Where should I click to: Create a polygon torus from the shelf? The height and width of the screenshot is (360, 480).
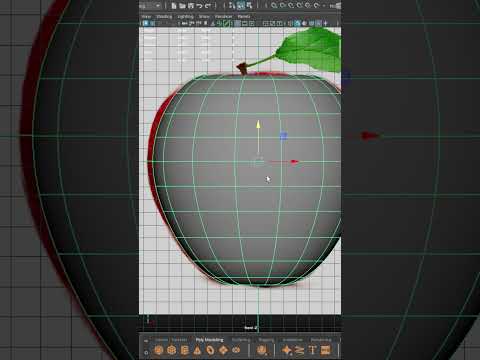click(x=210, y=350)
